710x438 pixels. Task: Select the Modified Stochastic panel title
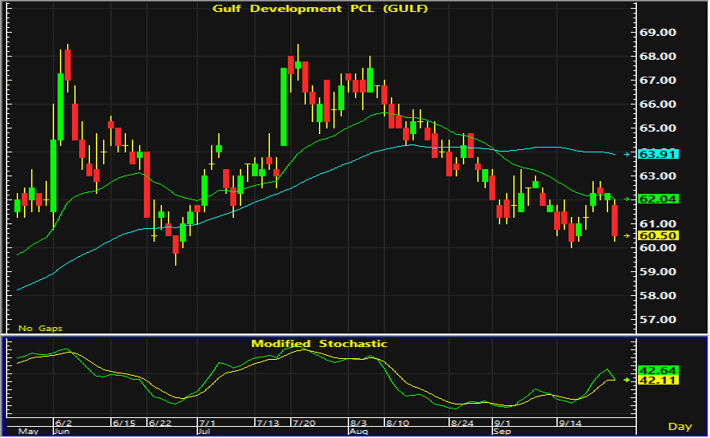coord(319,344)
